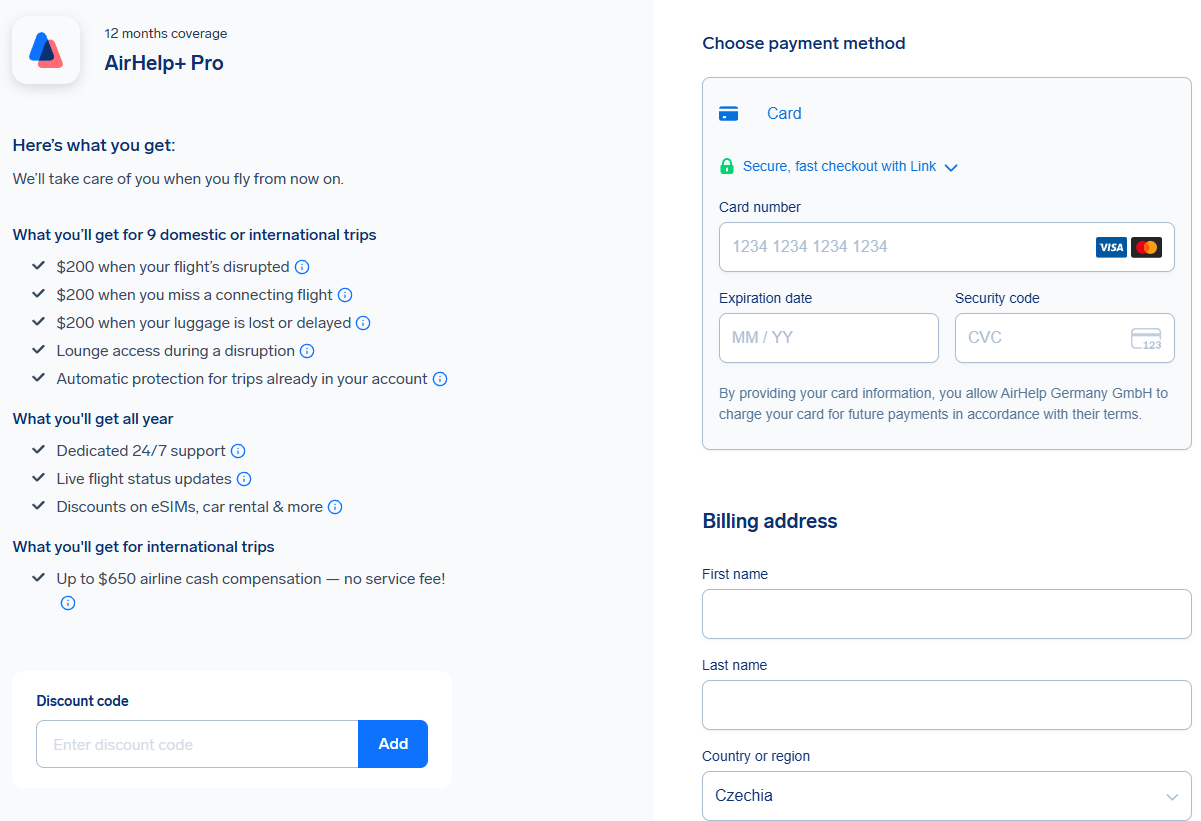Select the Card payment method
The height and width of the screenshot is (821, 1201).
783,114
